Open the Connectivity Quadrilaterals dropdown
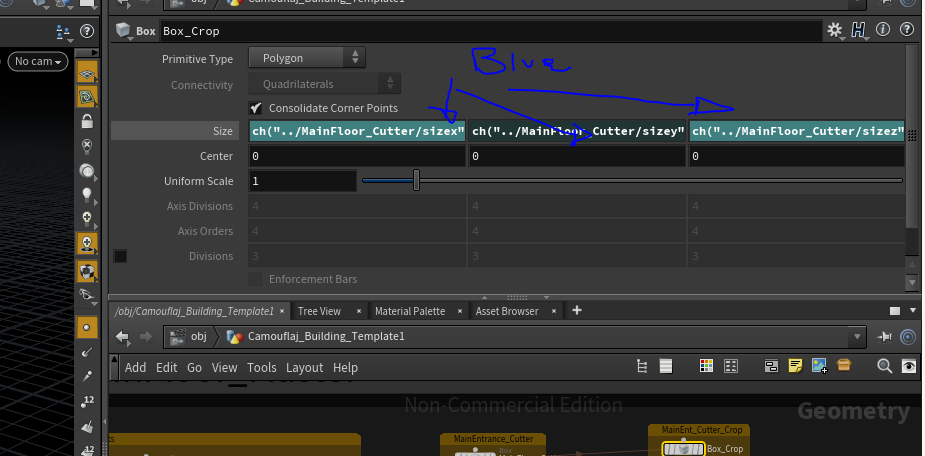The width and height of the screenshot is (925, 456). (324, 84)
